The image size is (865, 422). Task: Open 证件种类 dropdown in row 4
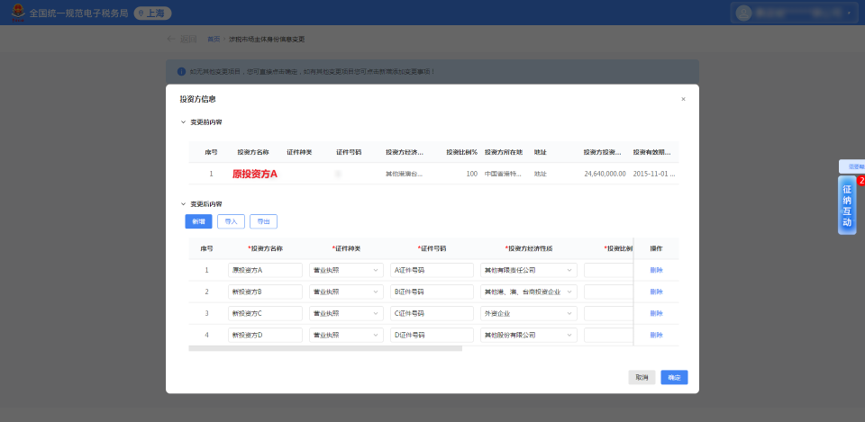tap(346, 335)
